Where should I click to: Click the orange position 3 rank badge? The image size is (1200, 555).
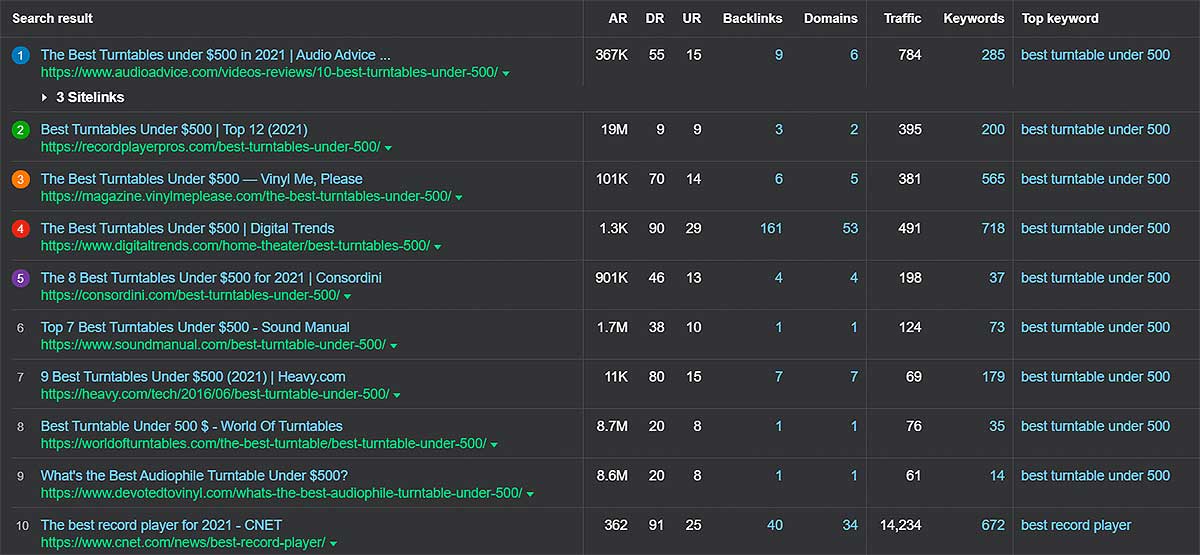[x=20, y=179]
